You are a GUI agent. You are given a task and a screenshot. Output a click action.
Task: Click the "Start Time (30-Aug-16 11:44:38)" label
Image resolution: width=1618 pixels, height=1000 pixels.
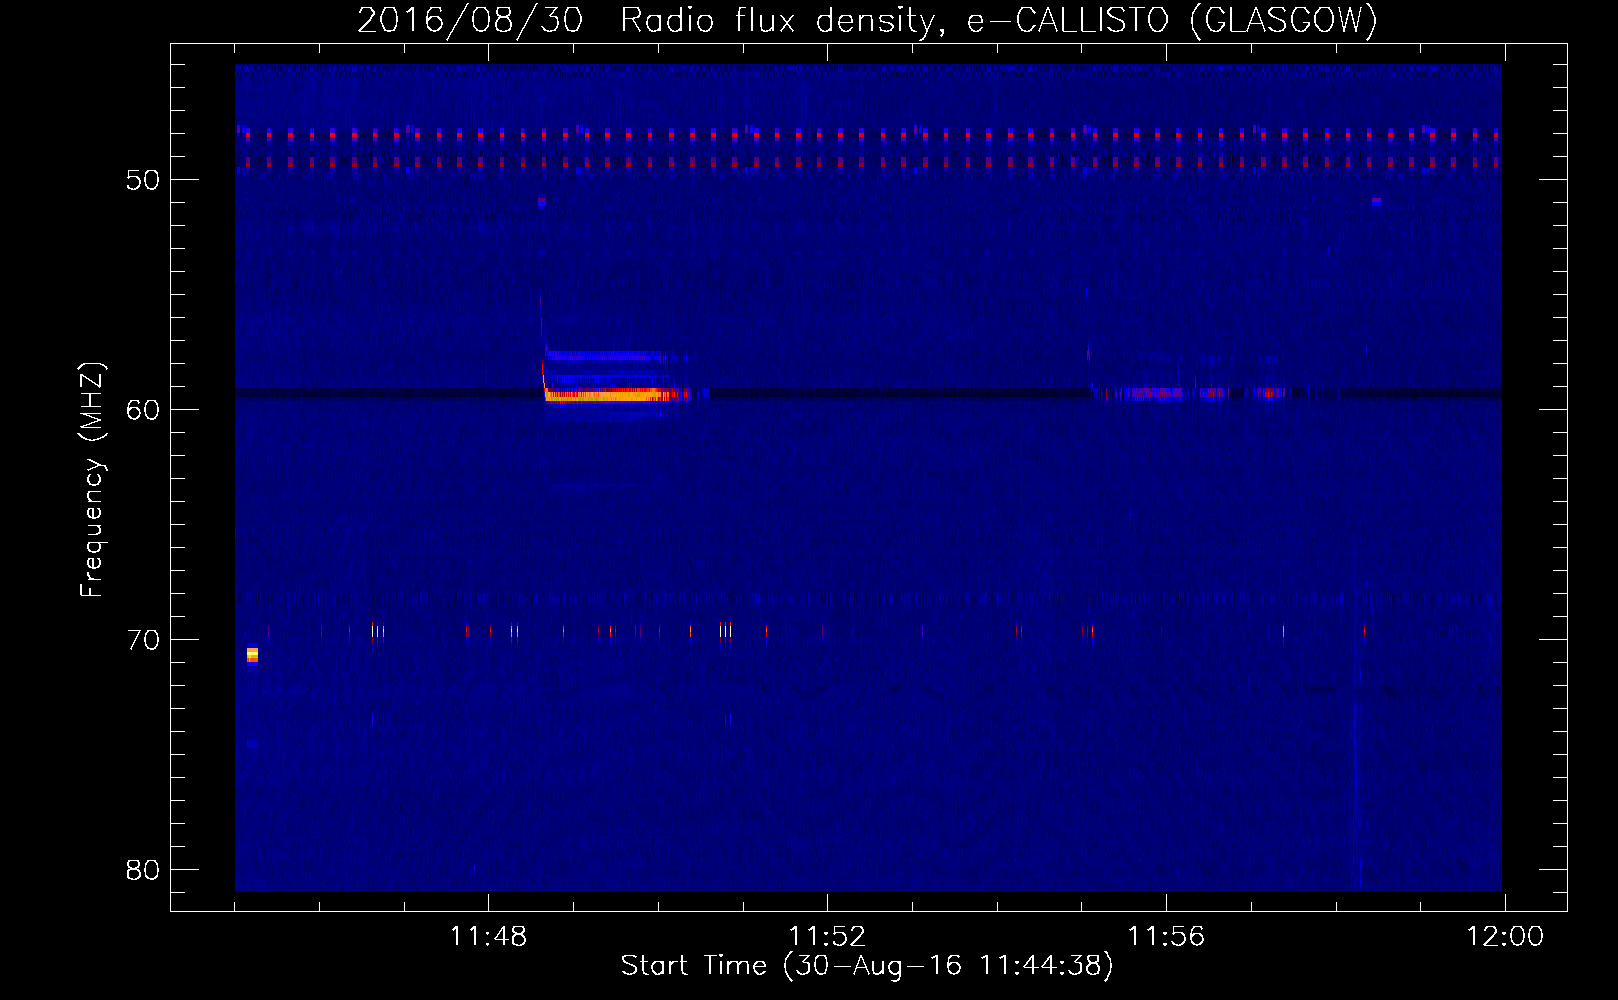tap(867, 966)
